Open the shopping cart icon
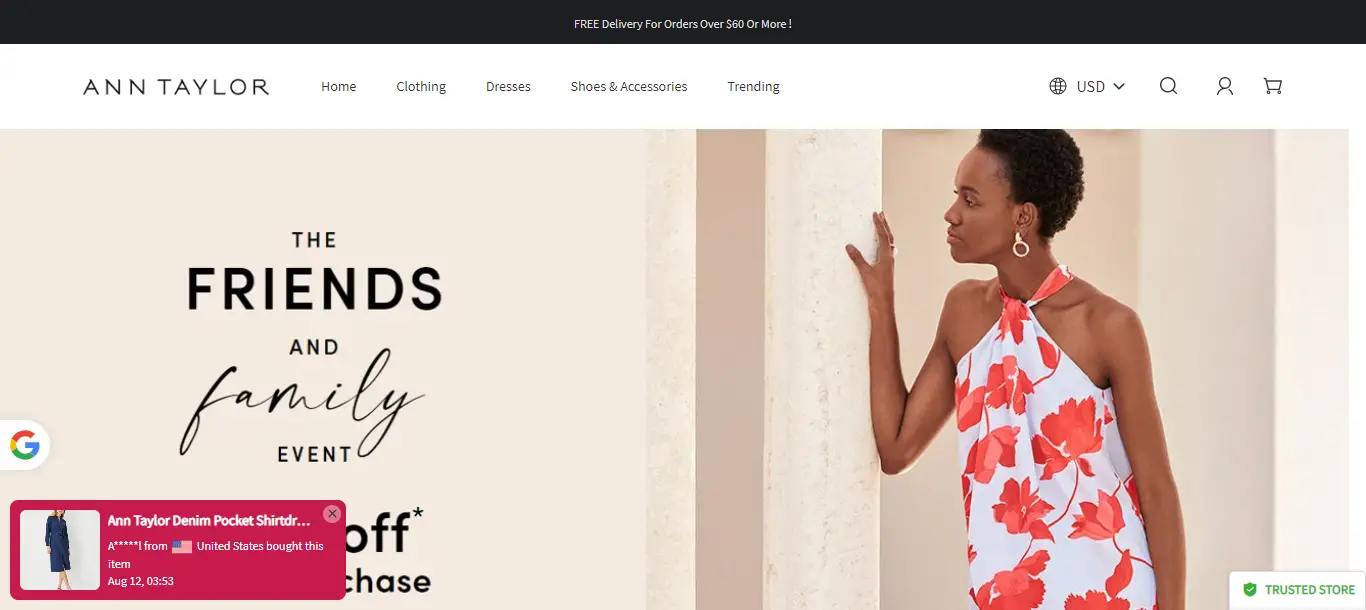Viewport: 1366px width, 610px height. point(1272,86)
